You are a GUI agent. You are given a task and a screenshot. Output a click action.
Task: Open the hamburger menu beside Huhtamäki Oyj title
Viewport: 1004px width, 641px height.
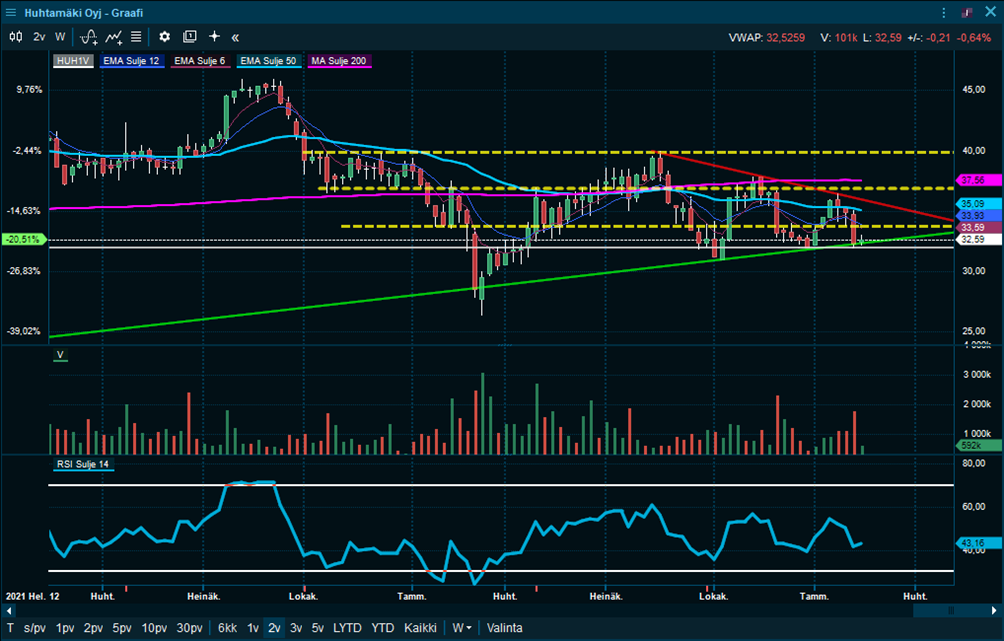(12, 12)
